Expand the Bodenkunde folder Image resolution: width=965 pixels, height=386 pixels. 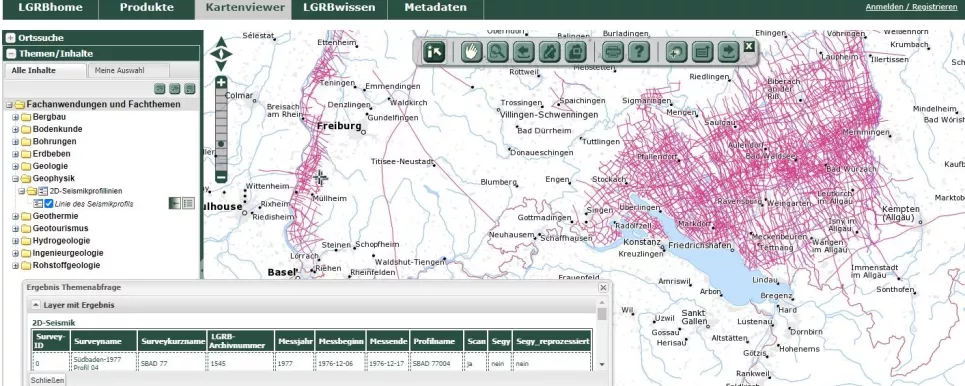15,129
